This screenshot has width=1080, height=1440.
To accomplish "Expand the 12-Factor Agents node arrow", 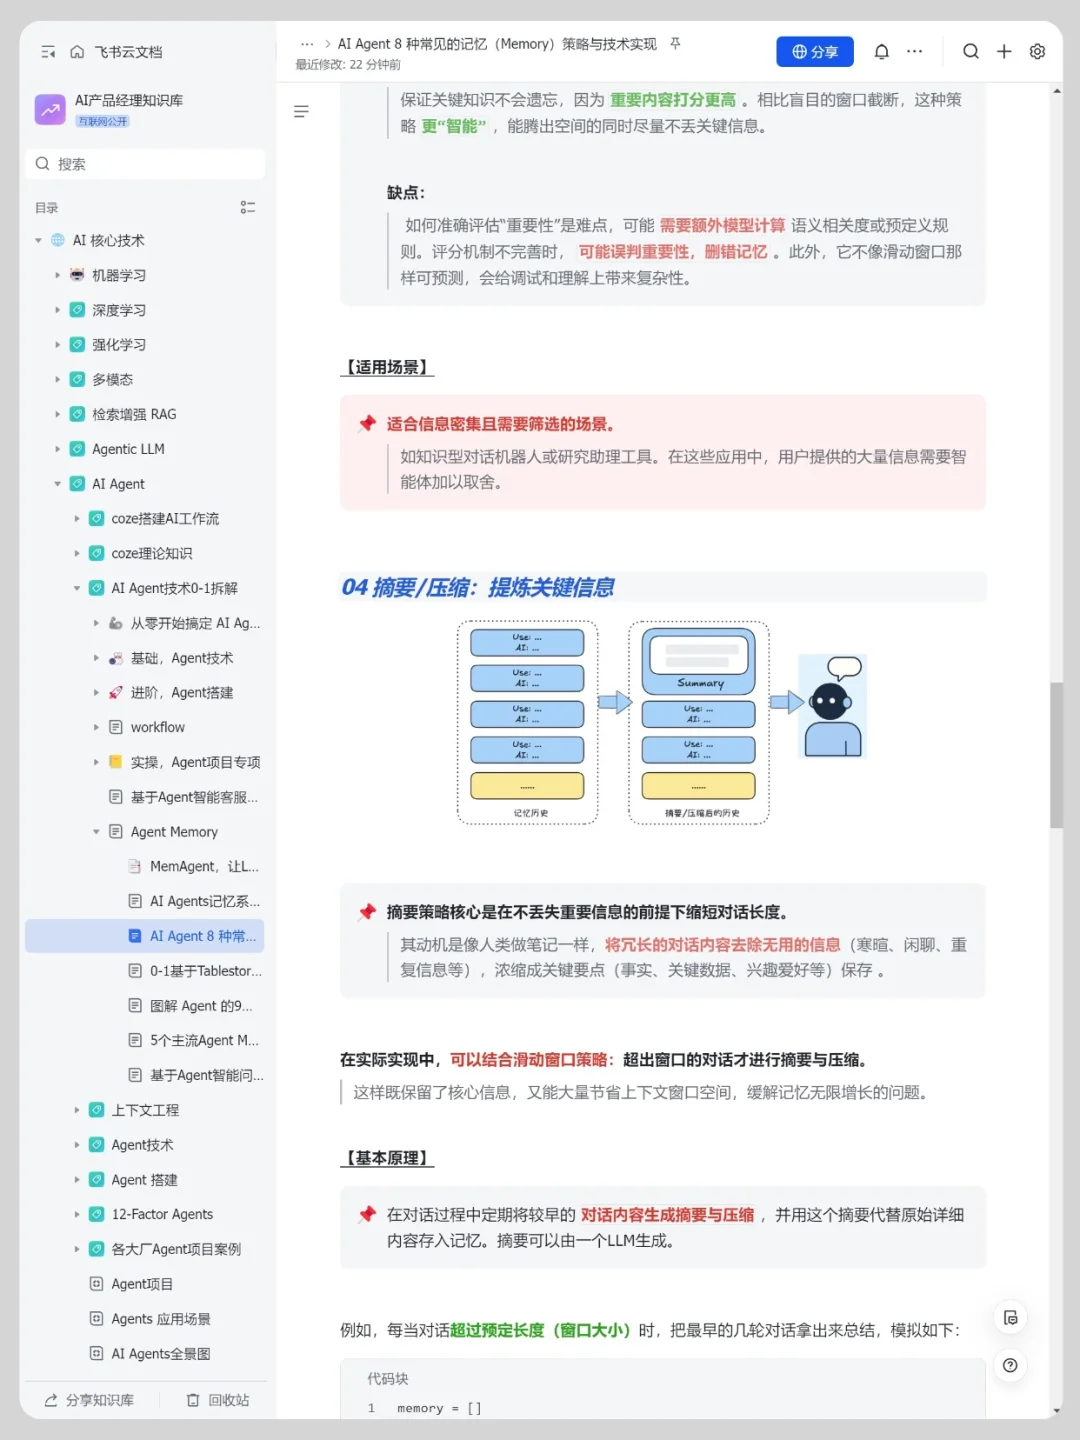I will point(76,1214).
